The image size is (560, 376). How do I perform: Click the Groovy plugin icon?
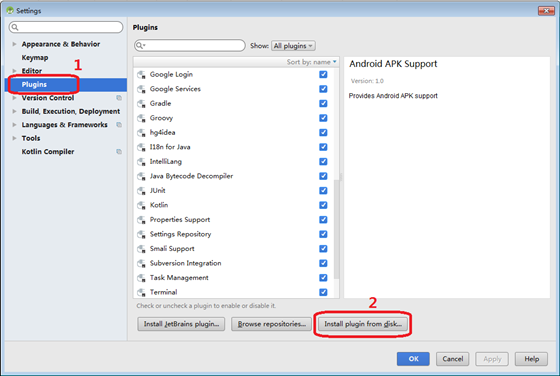tap(141, 118)
